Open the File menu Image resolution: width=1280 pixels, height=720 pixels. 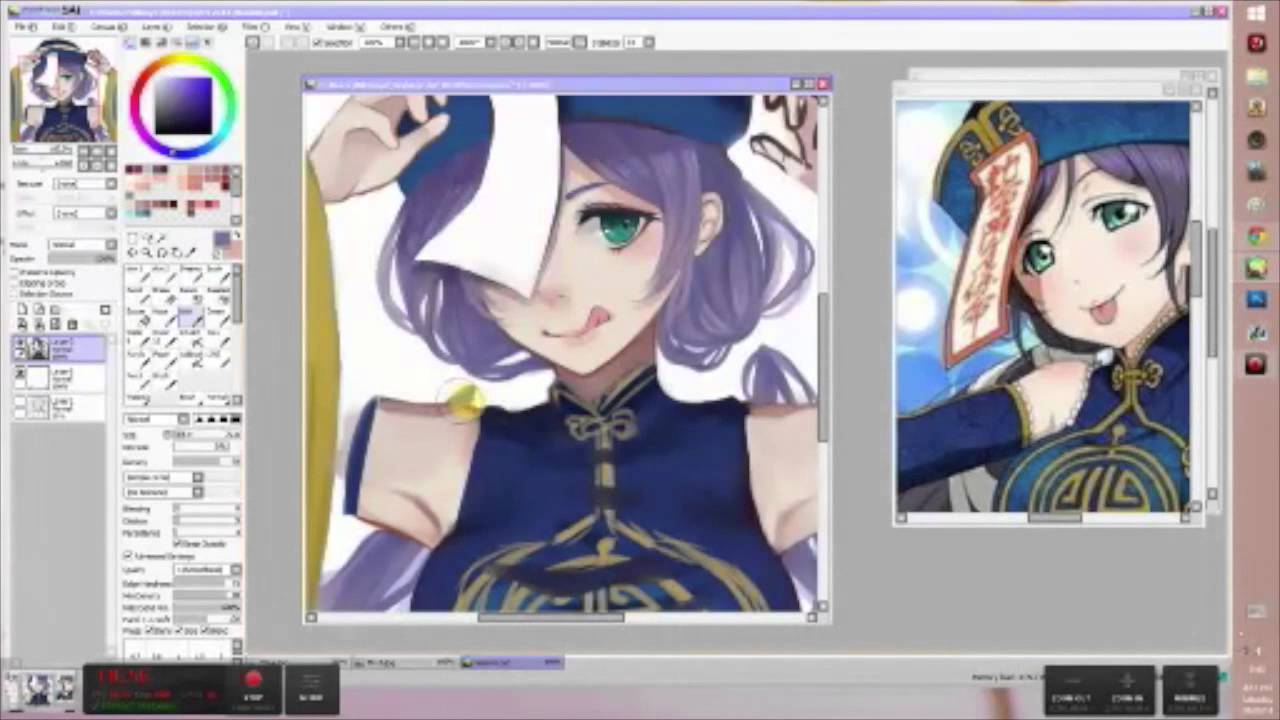coord(27,27)
